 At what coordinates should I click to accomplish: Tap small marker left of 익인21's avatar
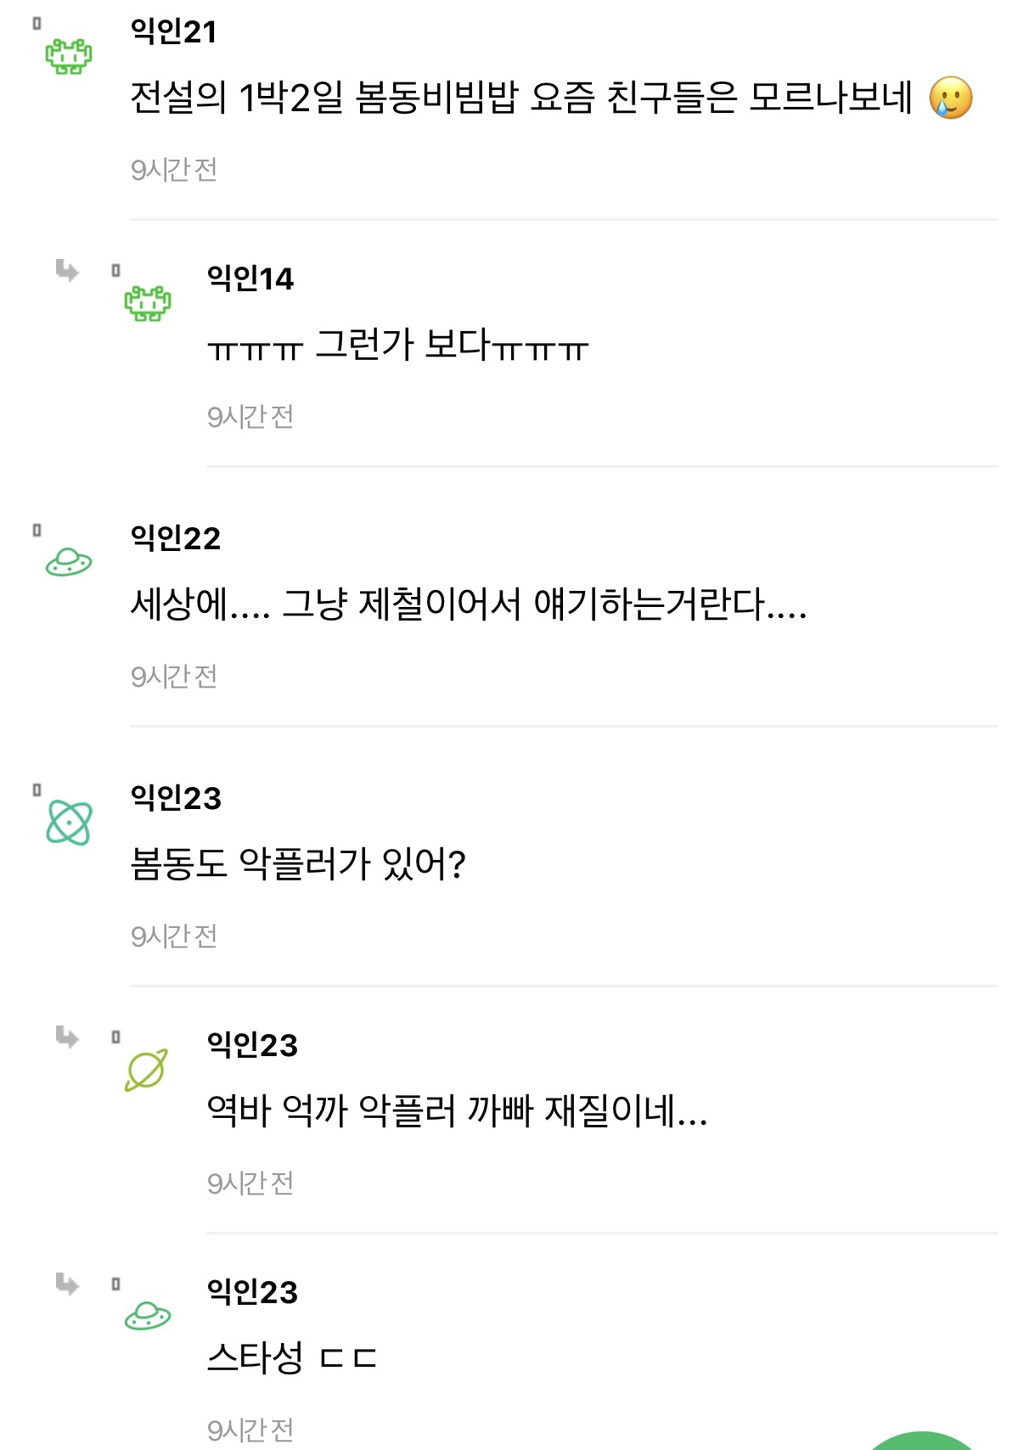(37, 23)
